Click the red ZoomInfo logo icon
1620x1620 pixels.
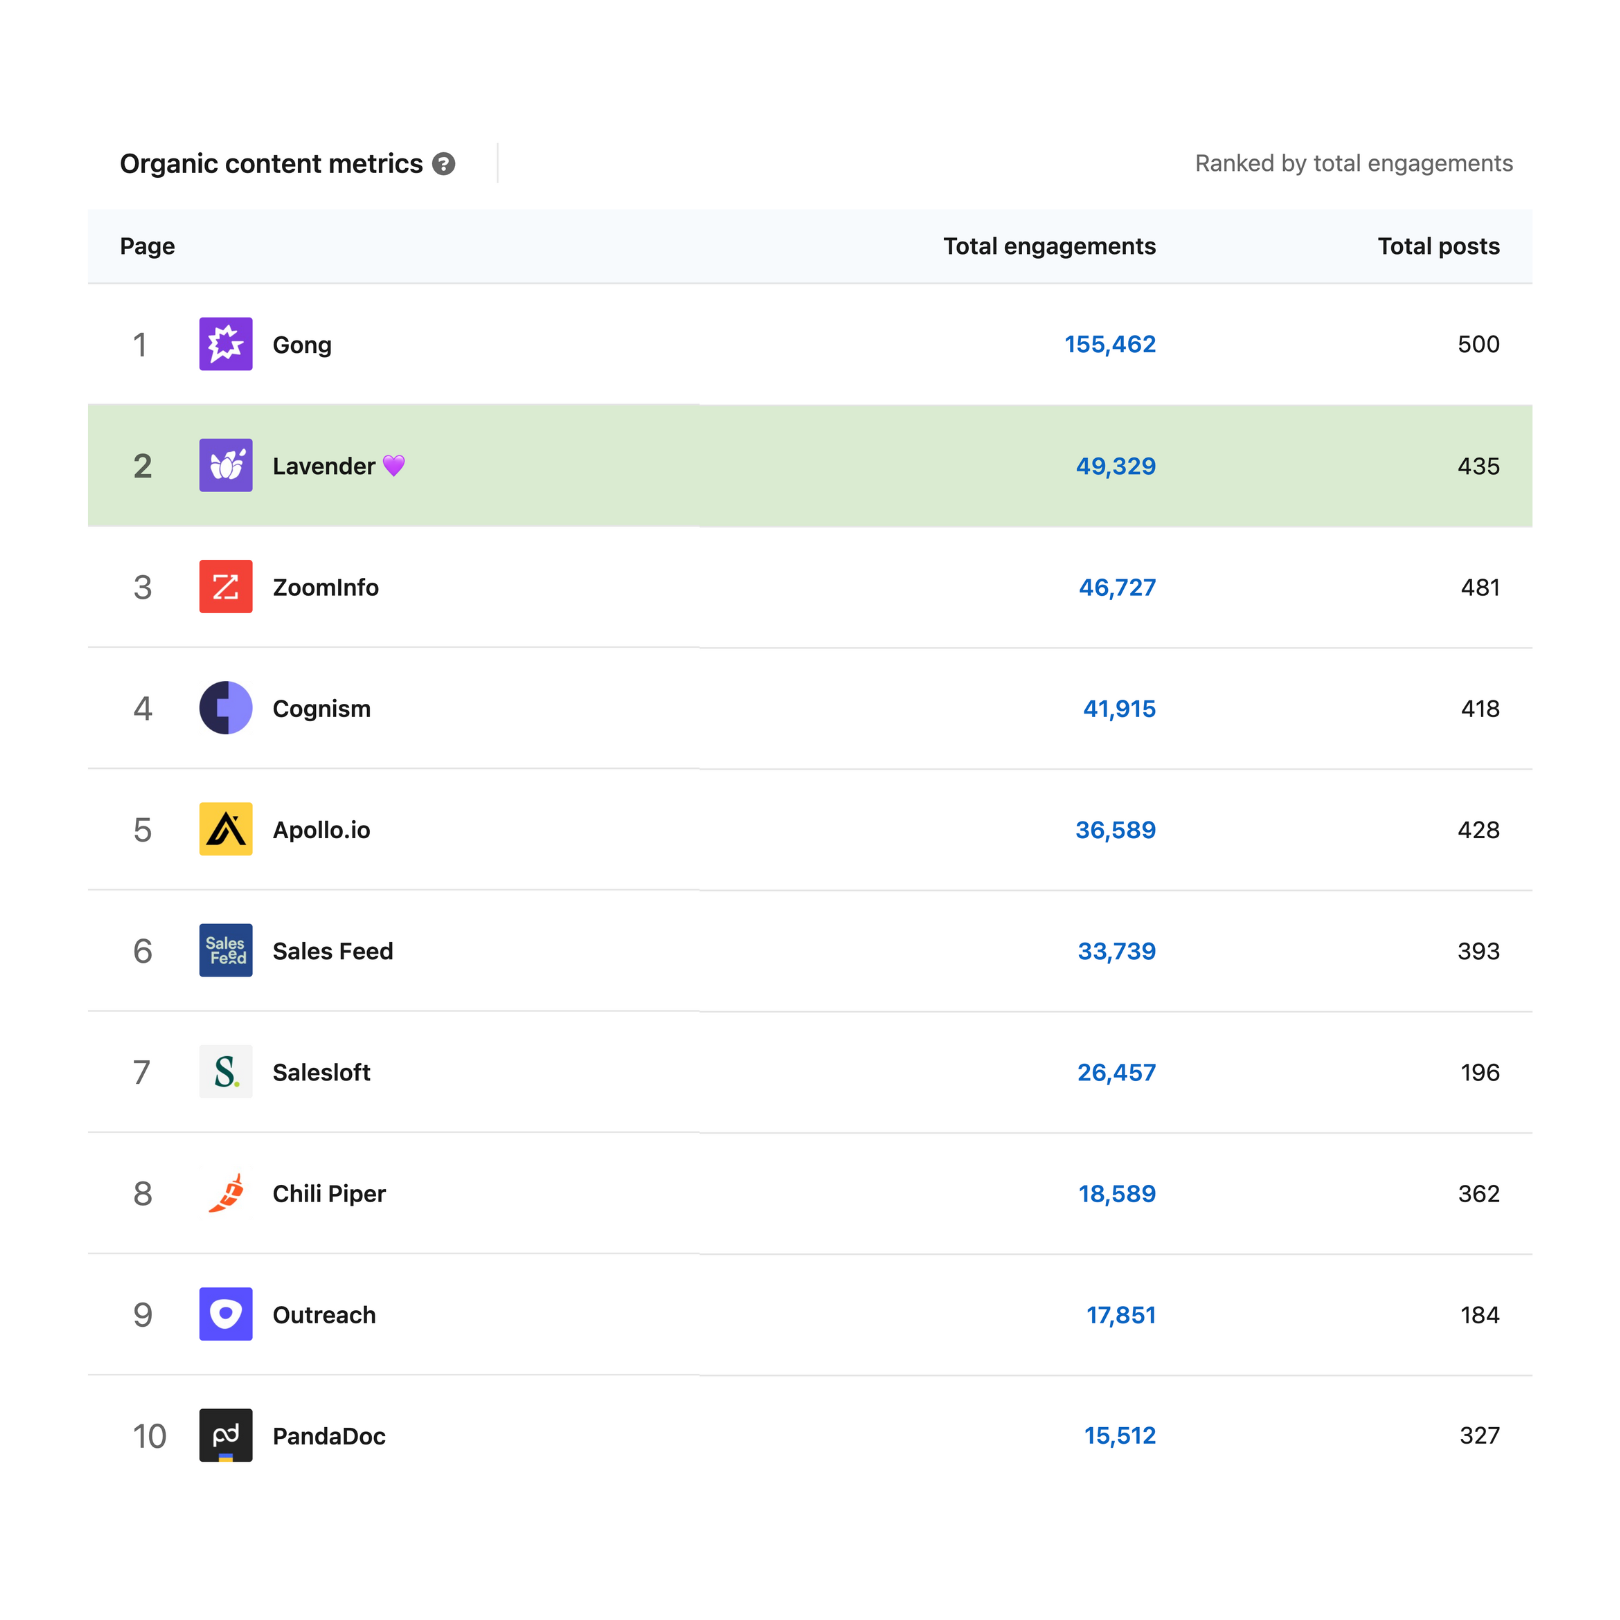point(225,586)
